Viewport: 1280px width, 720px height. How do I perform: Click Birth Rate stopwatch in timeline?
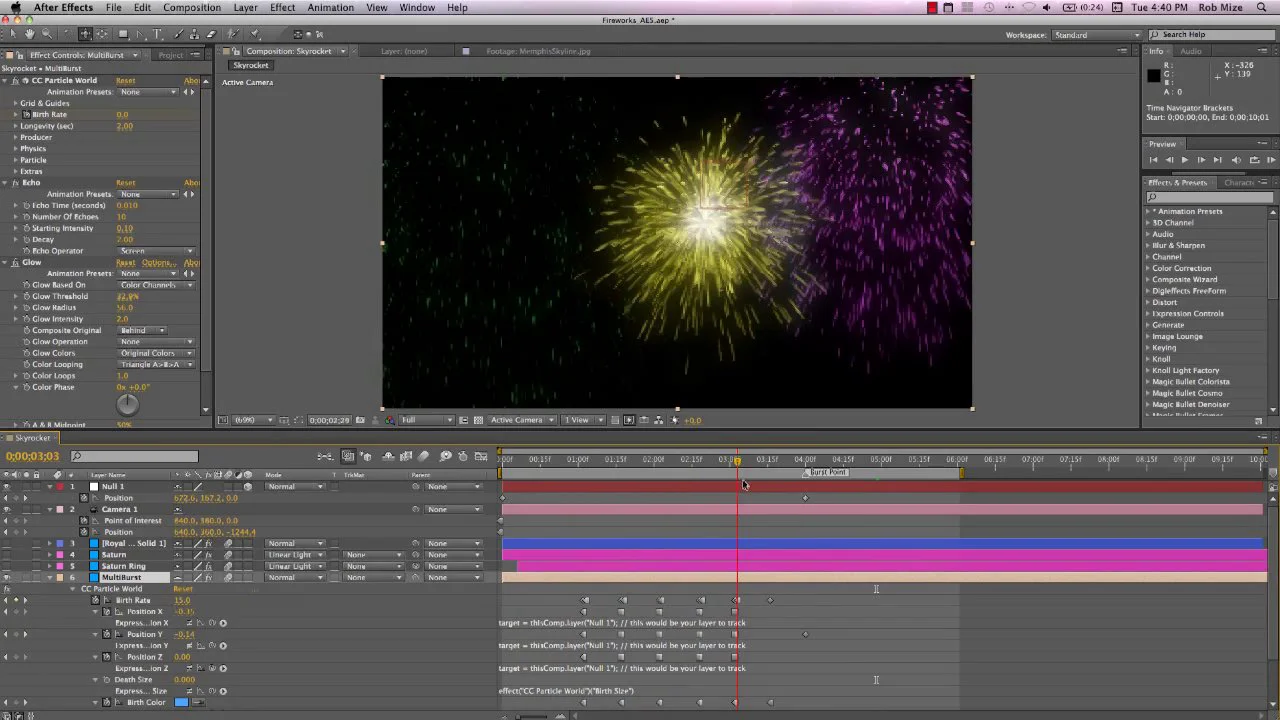point(95,600)
